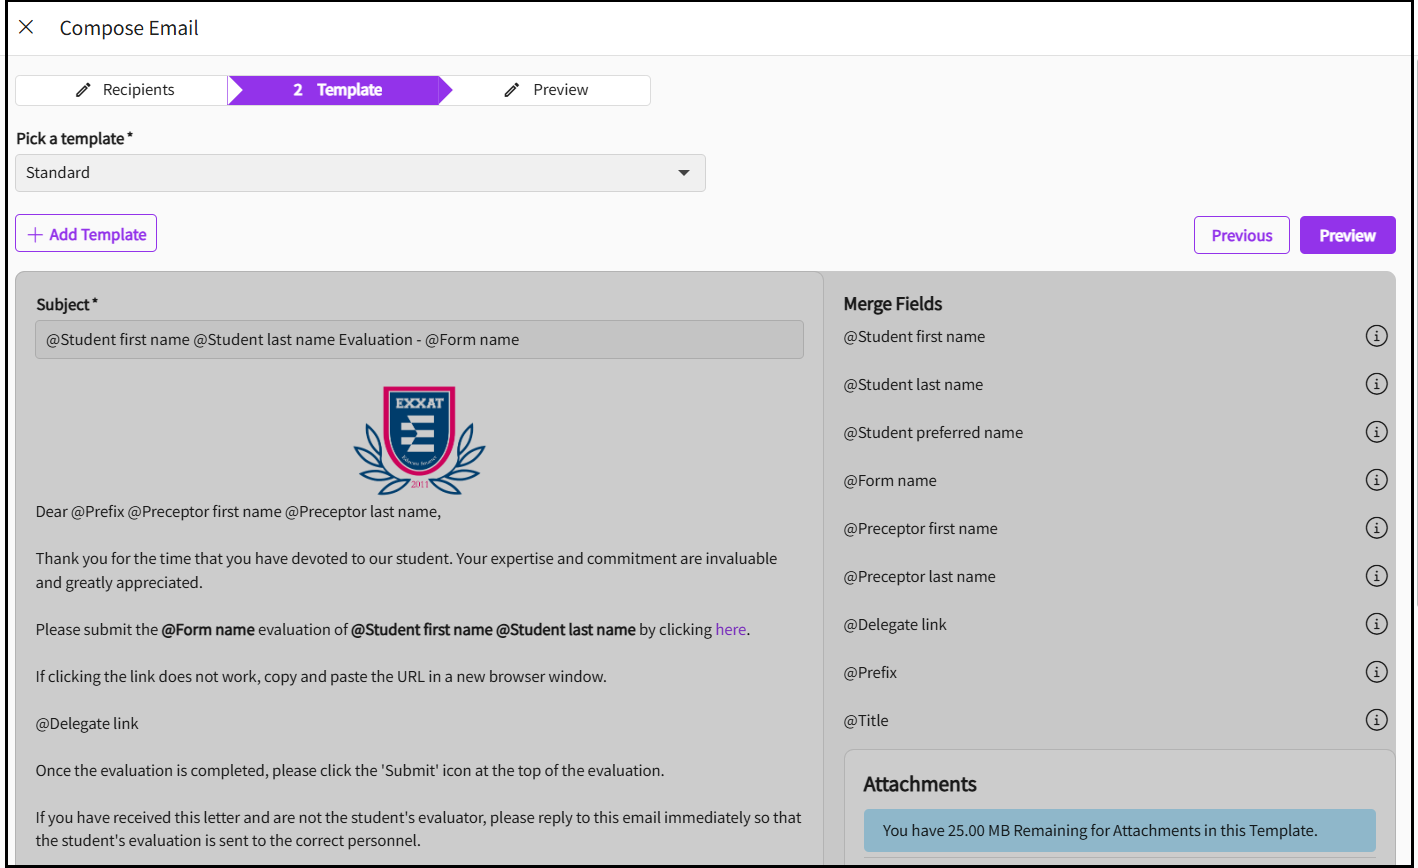Click info icon beside @Student first name
The image size is (1418, 868).
[x=1376, y=336]
